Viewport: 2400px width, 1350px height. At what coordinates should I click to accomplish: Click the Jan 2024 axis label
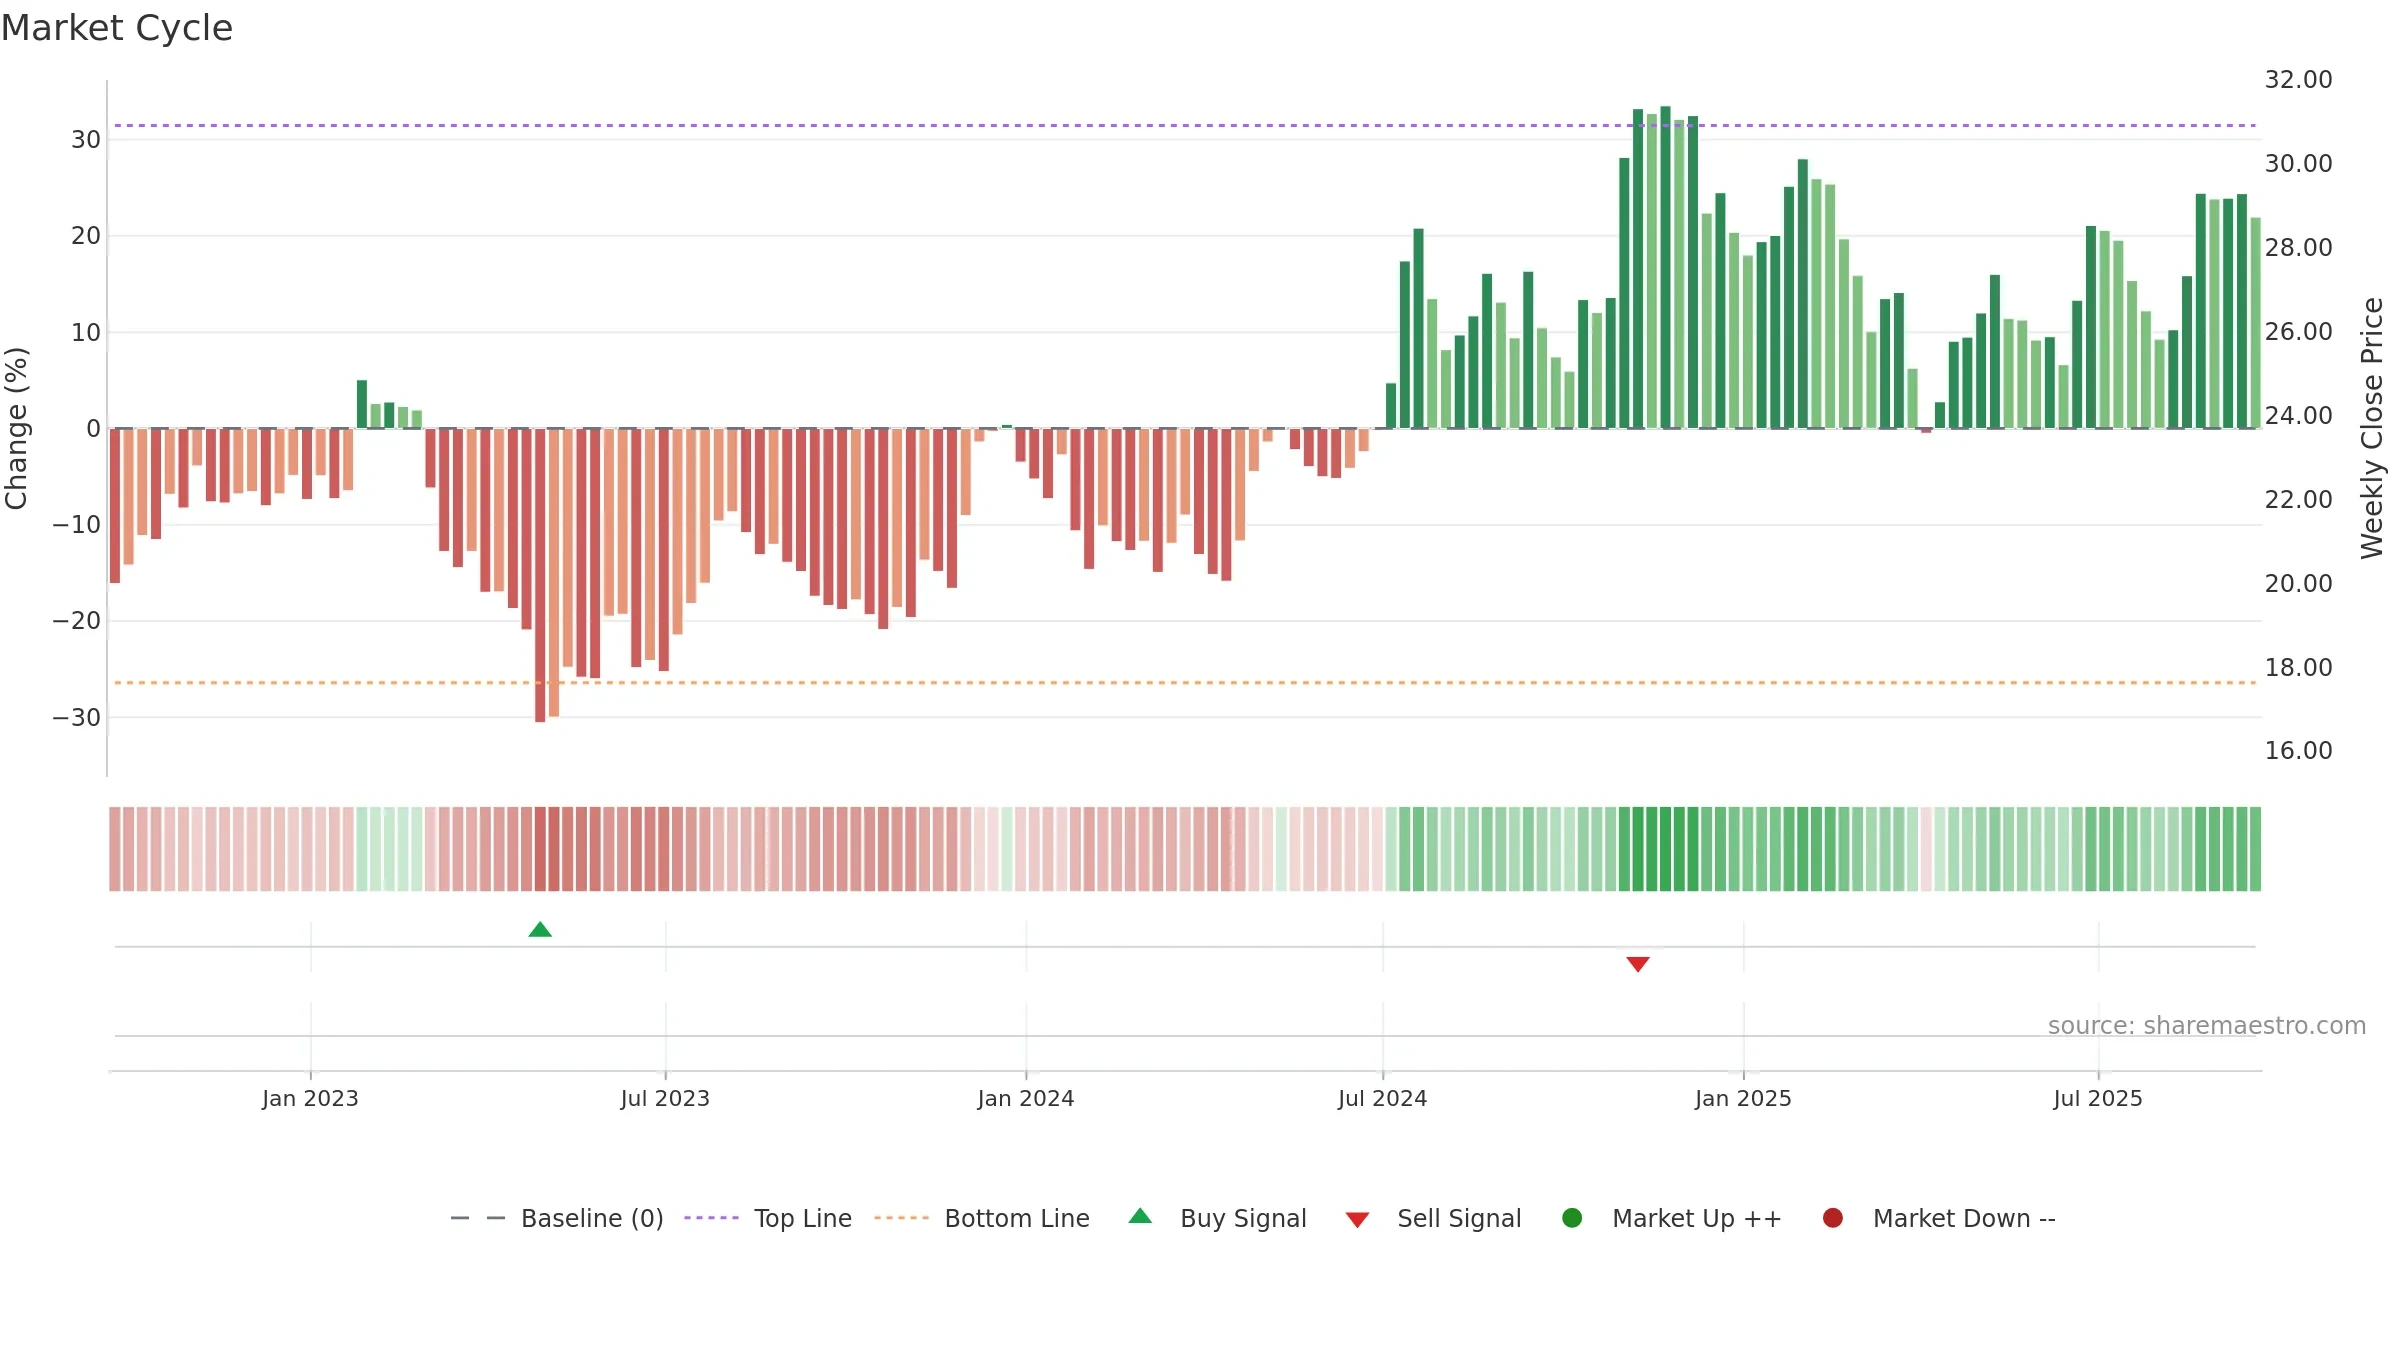click(x=1026, y=1098)
